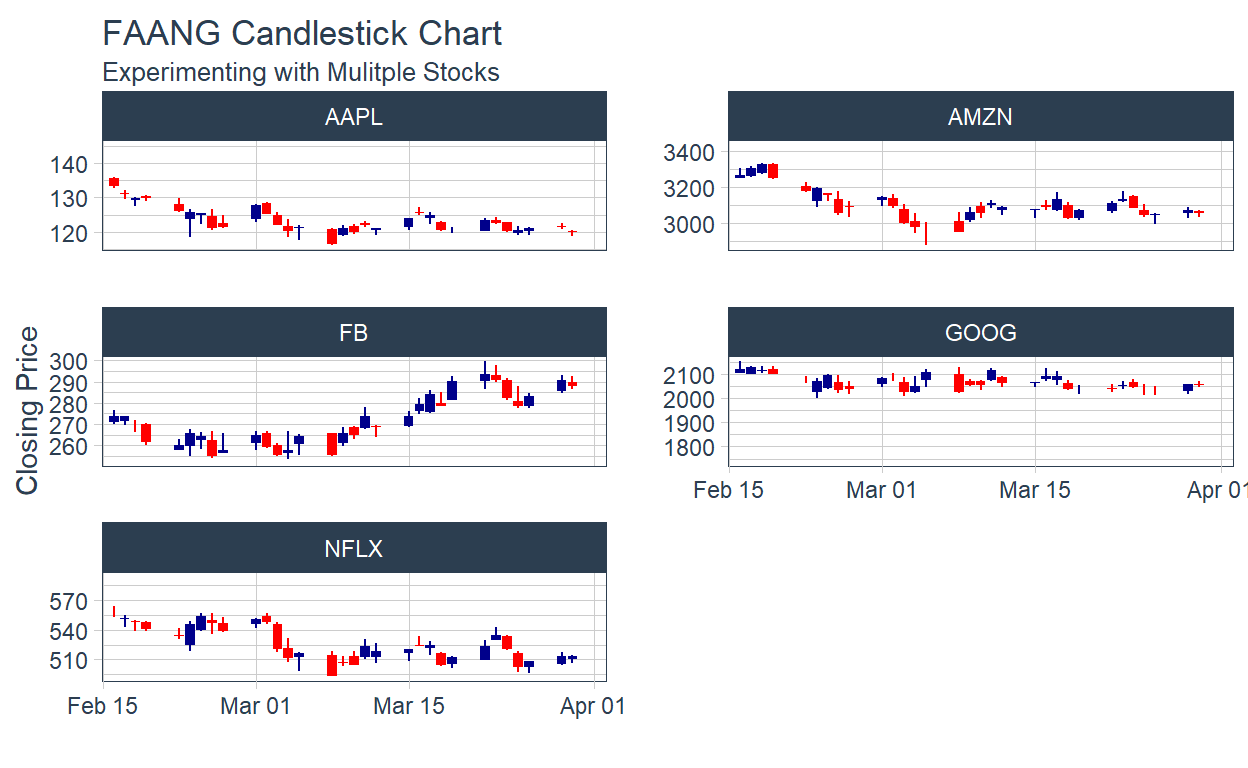This screenshot has height=768, width=1248.
Task: Click the "FAANG Candlestick Chart" title
Action: [x=302, y=34]
